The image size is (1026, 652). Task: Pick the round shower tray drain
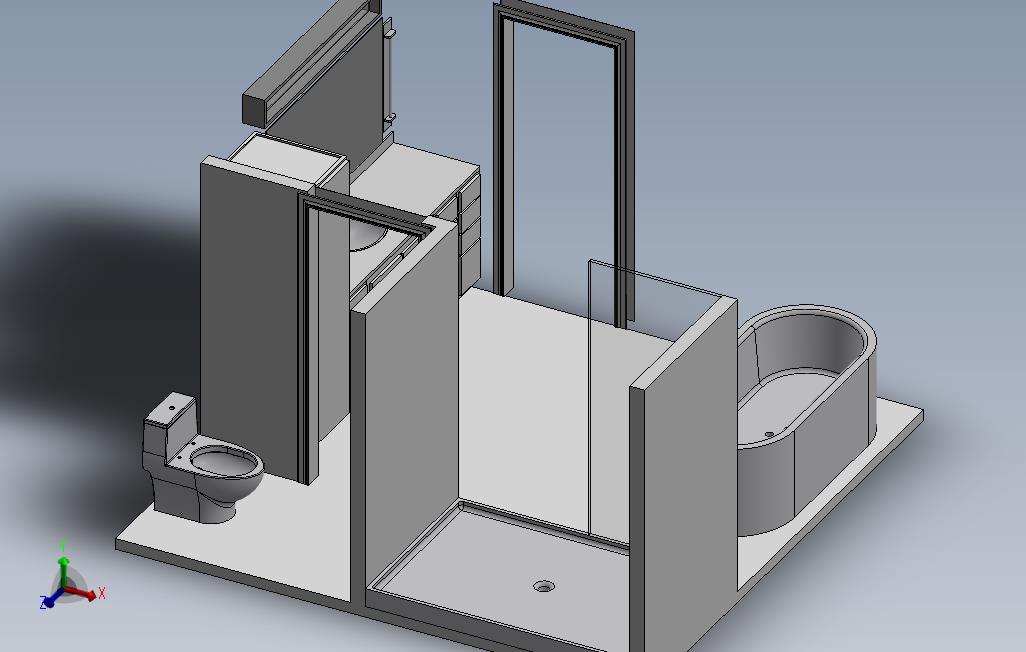pyautogui.click(x=544, y=586)
